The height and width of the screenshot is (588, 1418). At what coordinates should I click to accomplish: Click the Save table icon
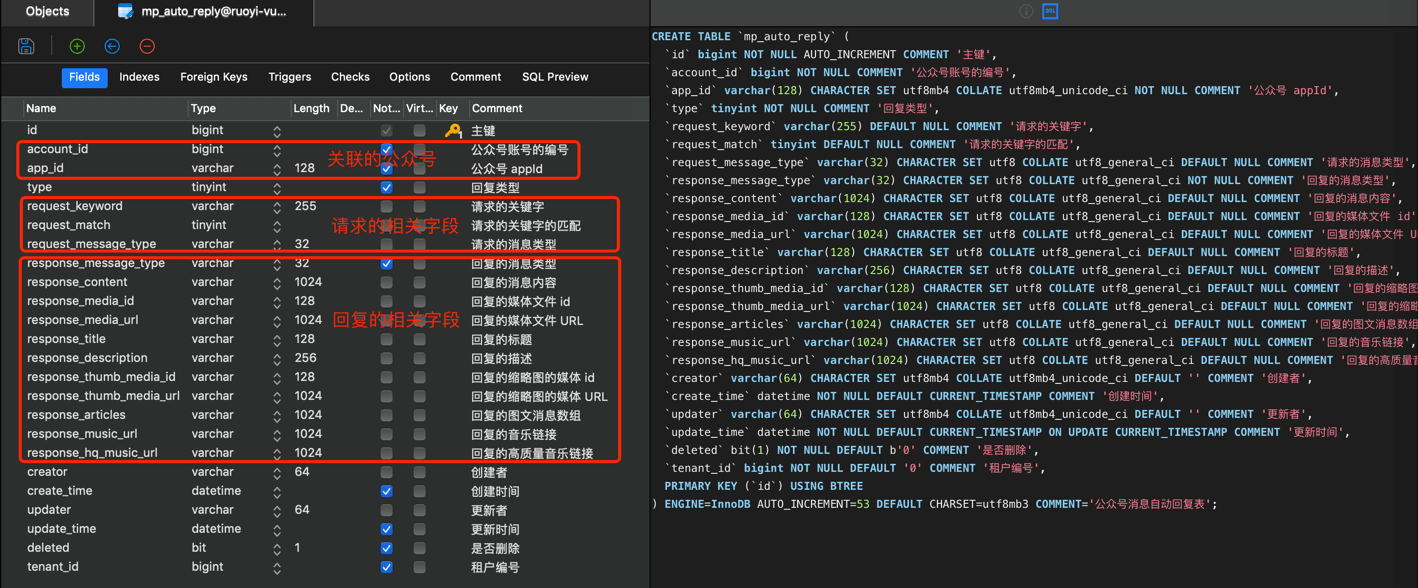tap(27, 46)
